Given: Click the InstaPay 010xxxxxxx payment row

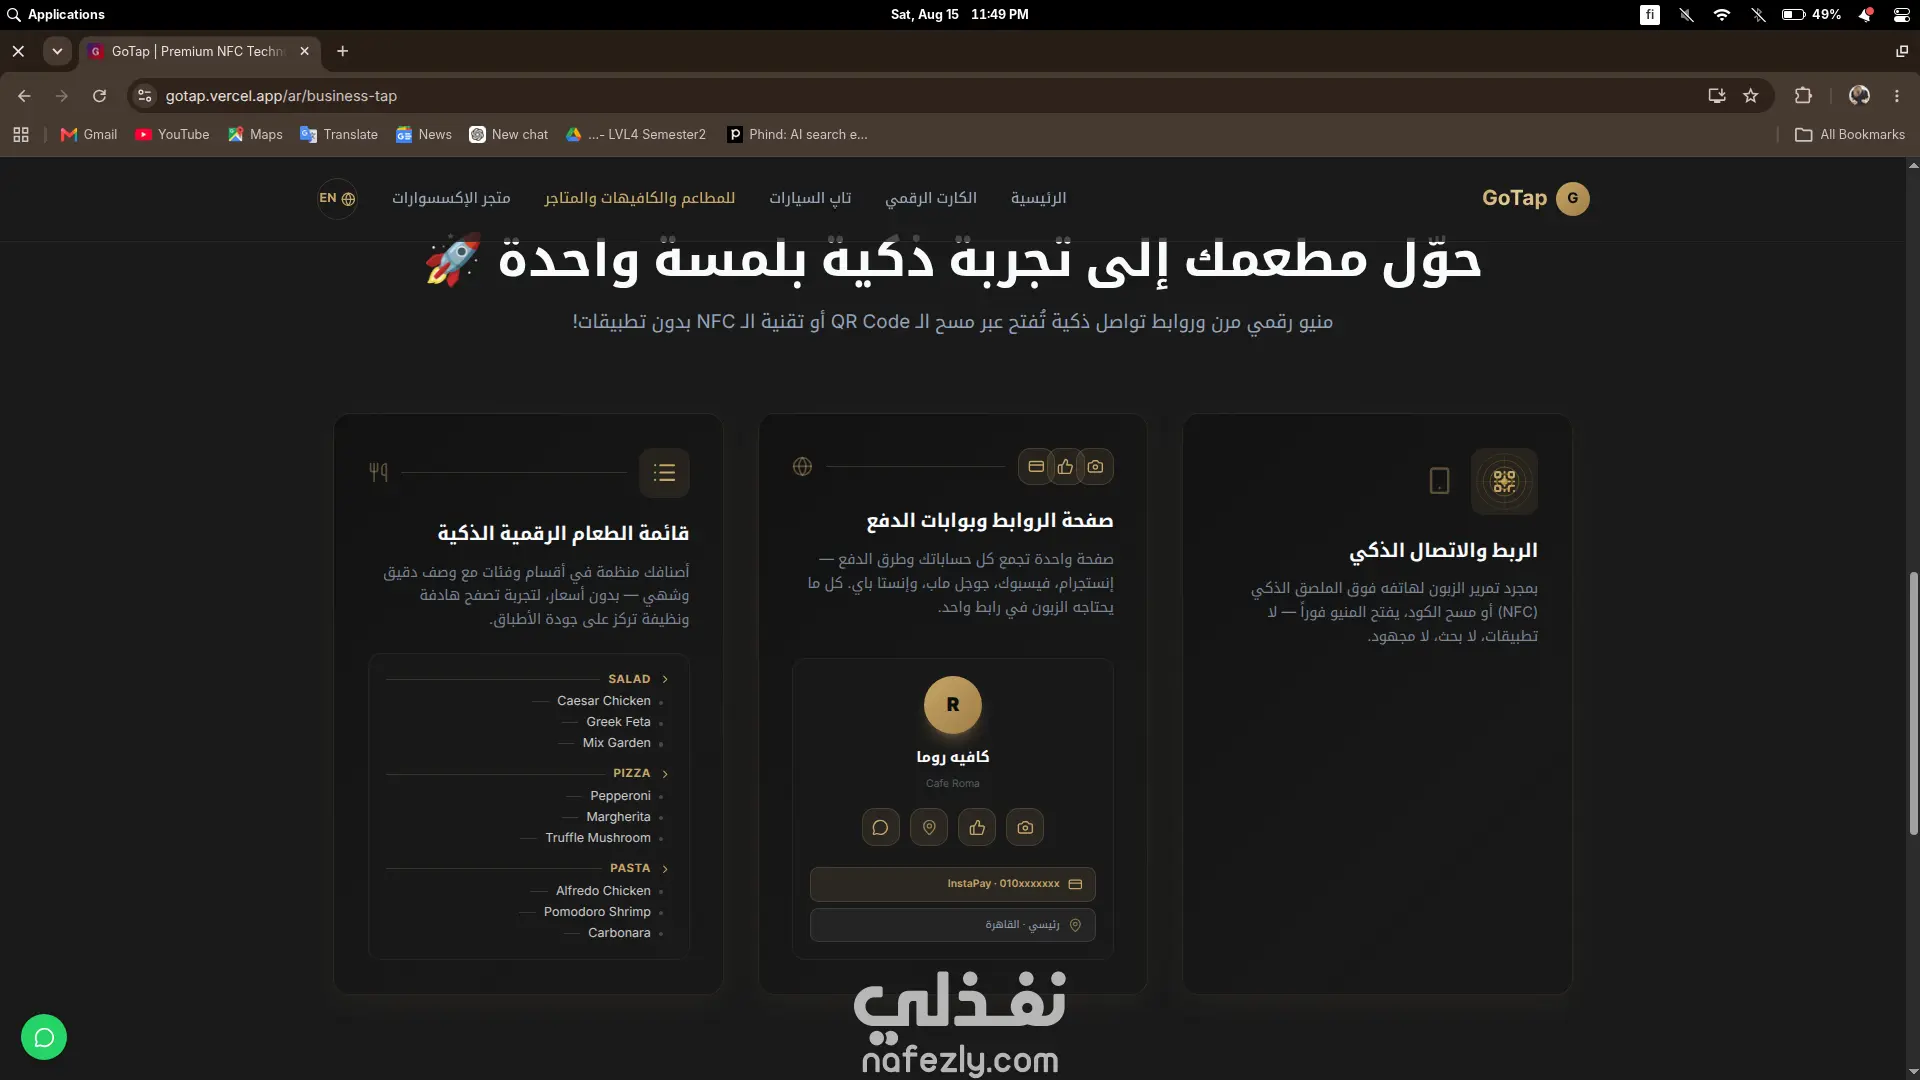Looking at the screenshot, I should click(953, 884).
